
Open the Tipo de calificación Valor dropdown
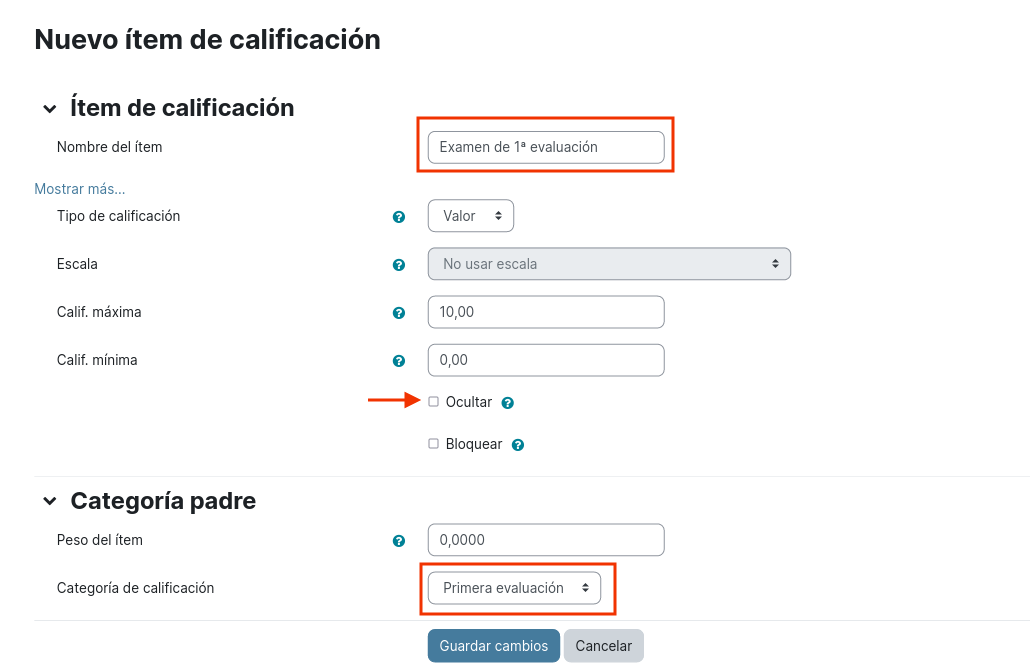pos(471,216)
